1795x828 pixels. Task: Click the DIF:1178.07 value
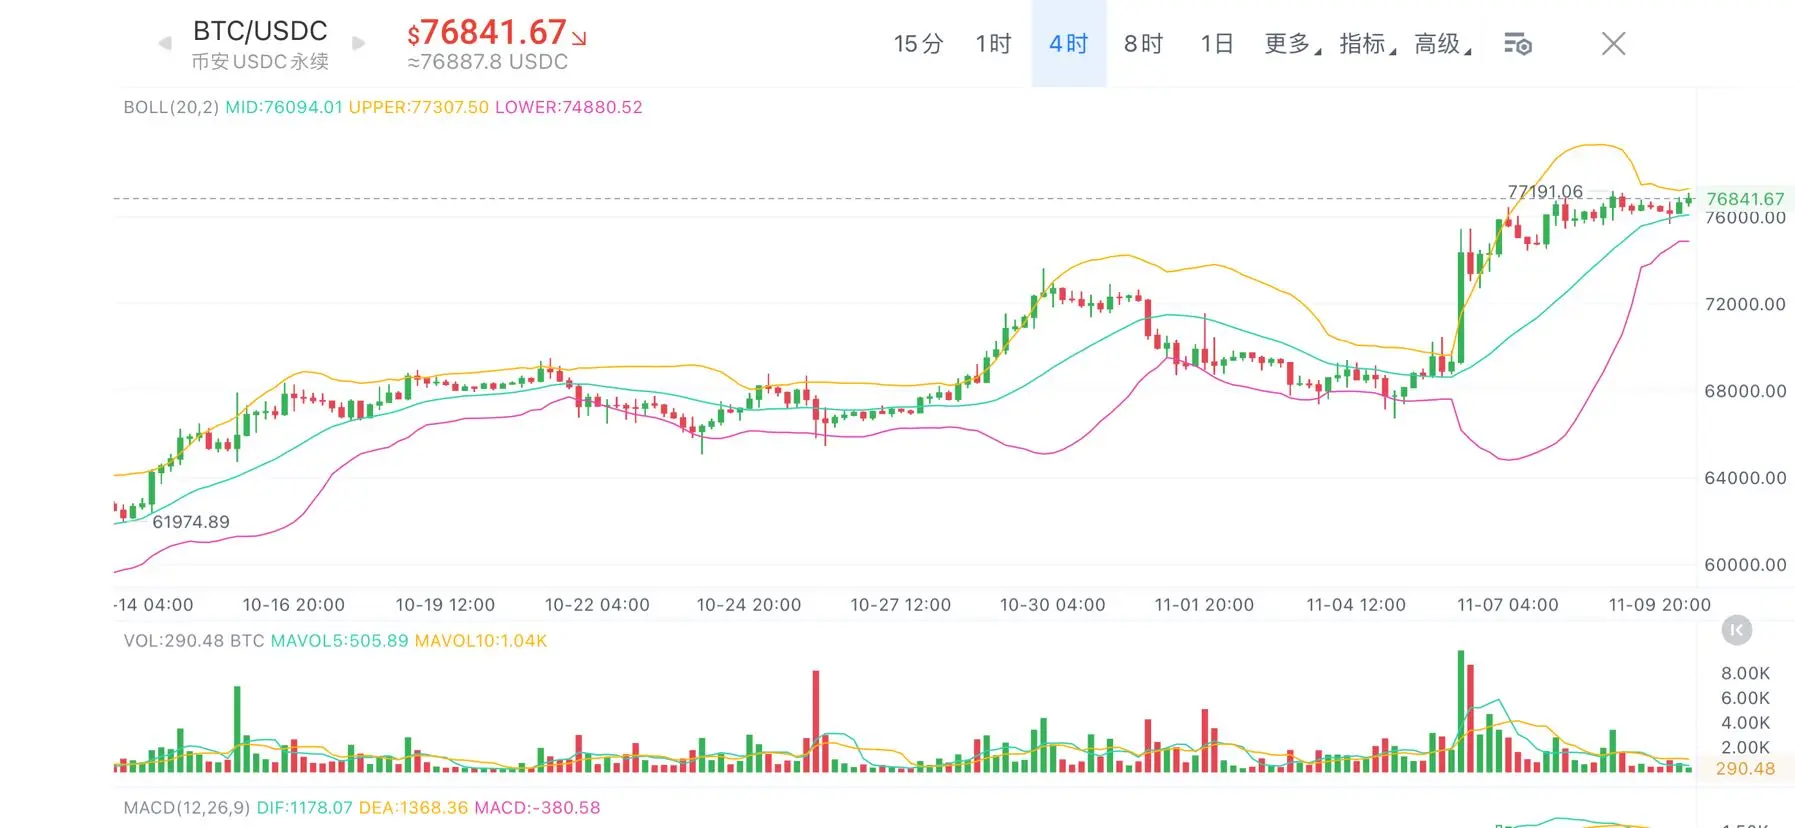[x=305, y=808]
